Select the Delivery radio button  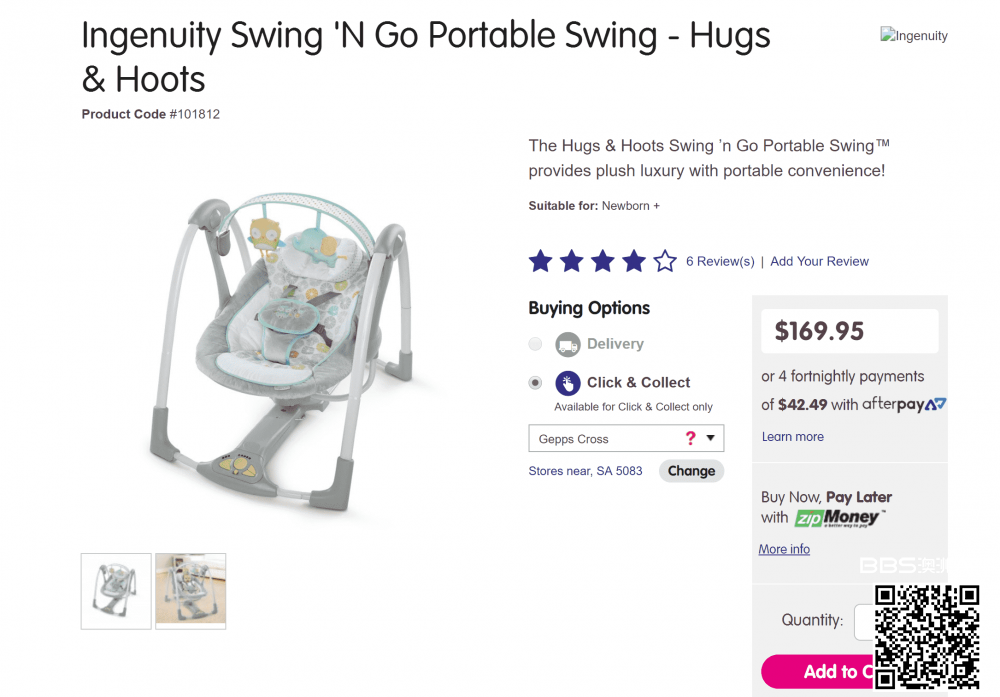536,345
